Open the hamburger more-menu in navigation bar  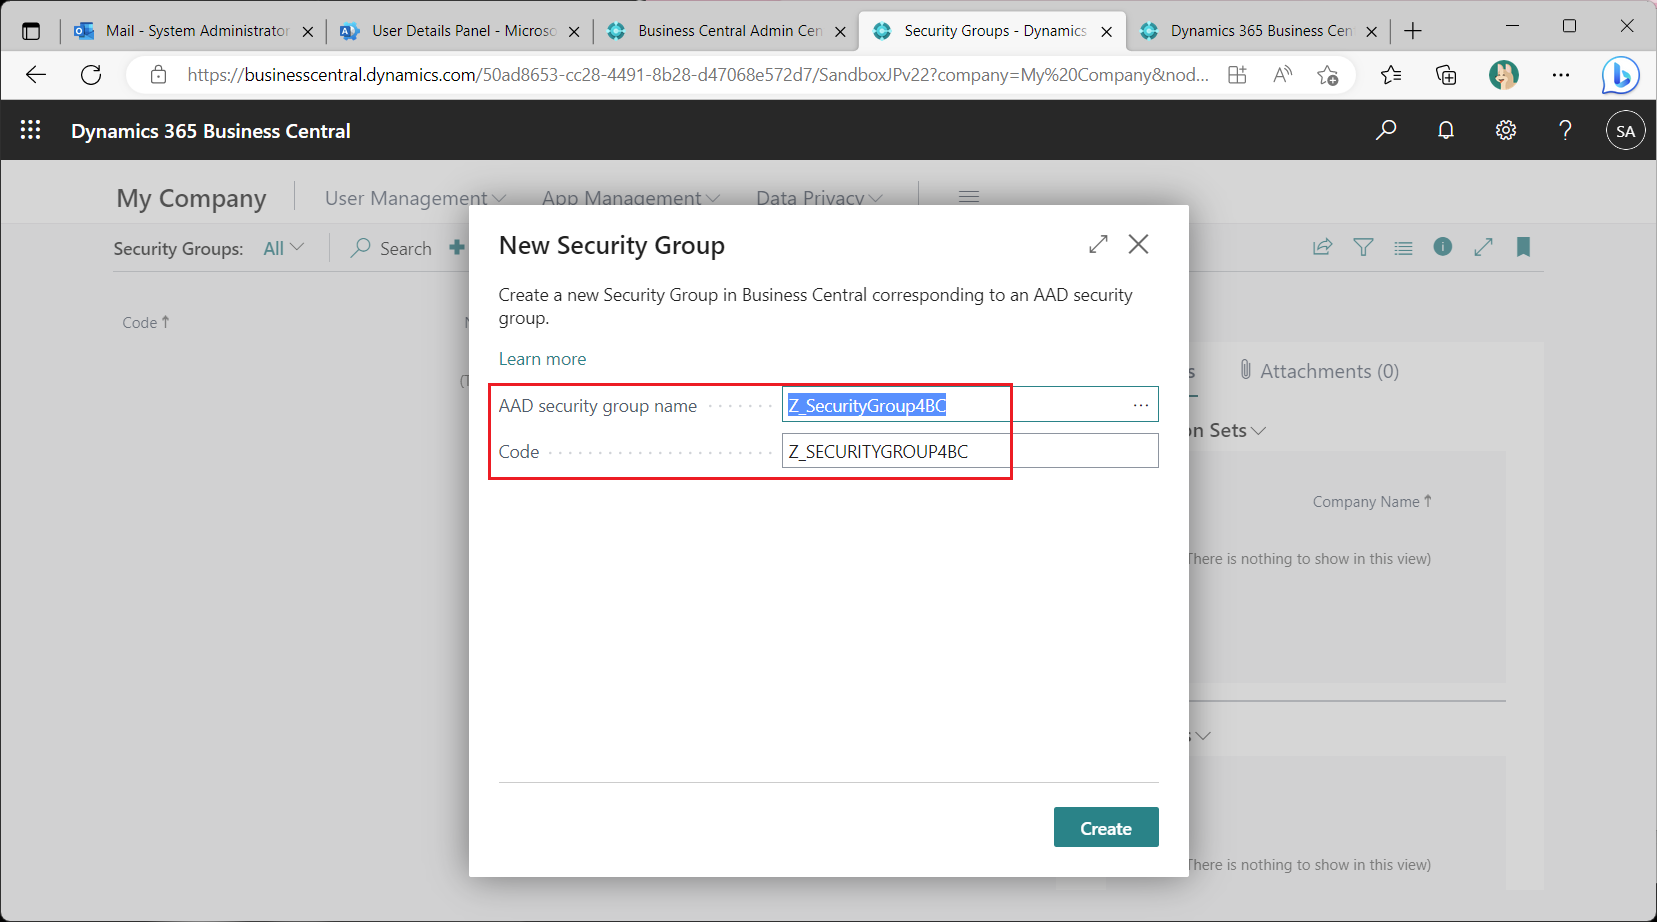click(969, 197)
